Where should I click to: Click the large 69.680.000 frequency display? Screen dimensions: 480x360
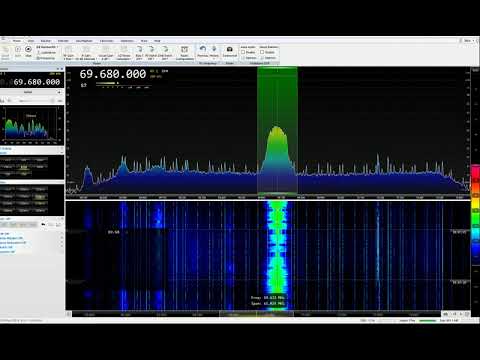[113, 74]
